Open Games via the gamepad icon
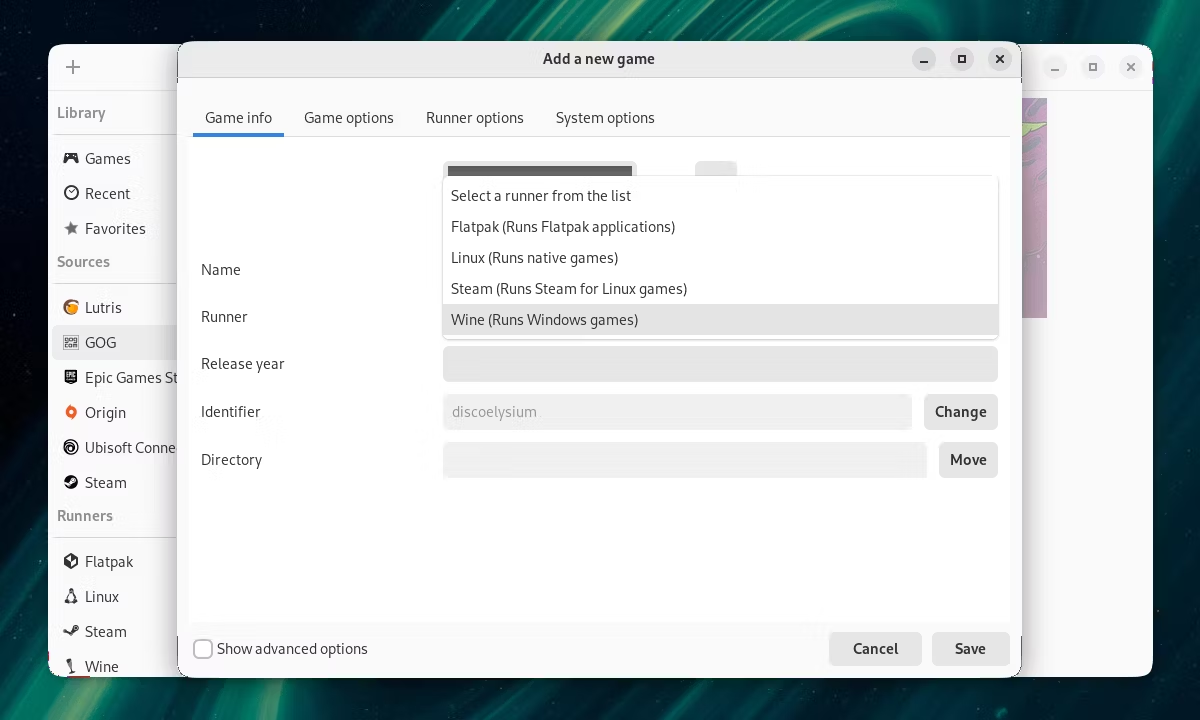This screenshot has width=1200, height=720. [x=71, y=158]
